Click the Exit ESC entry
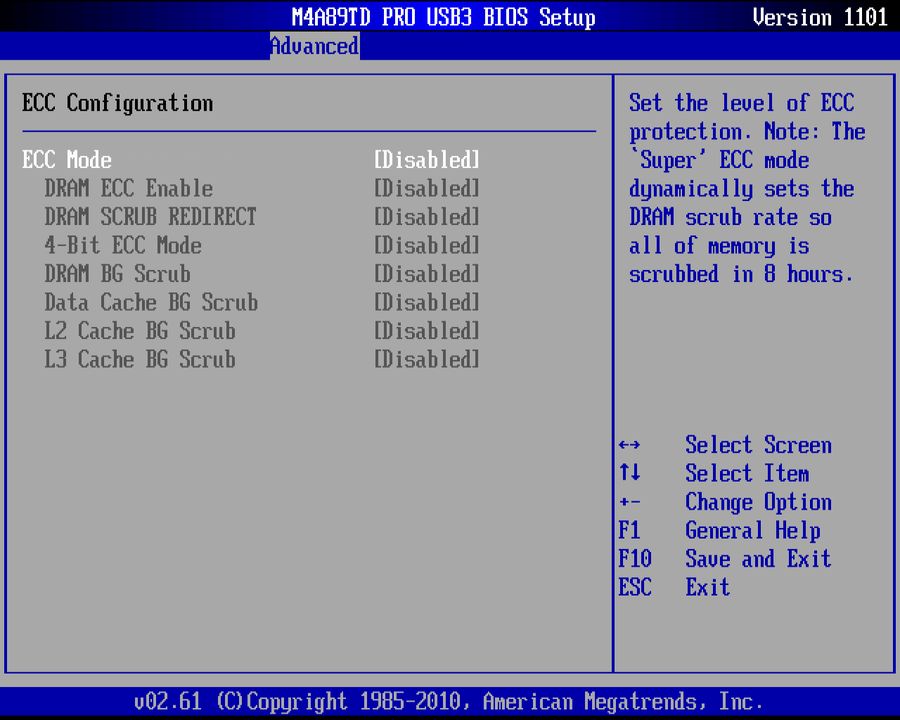 pos(707,587)
